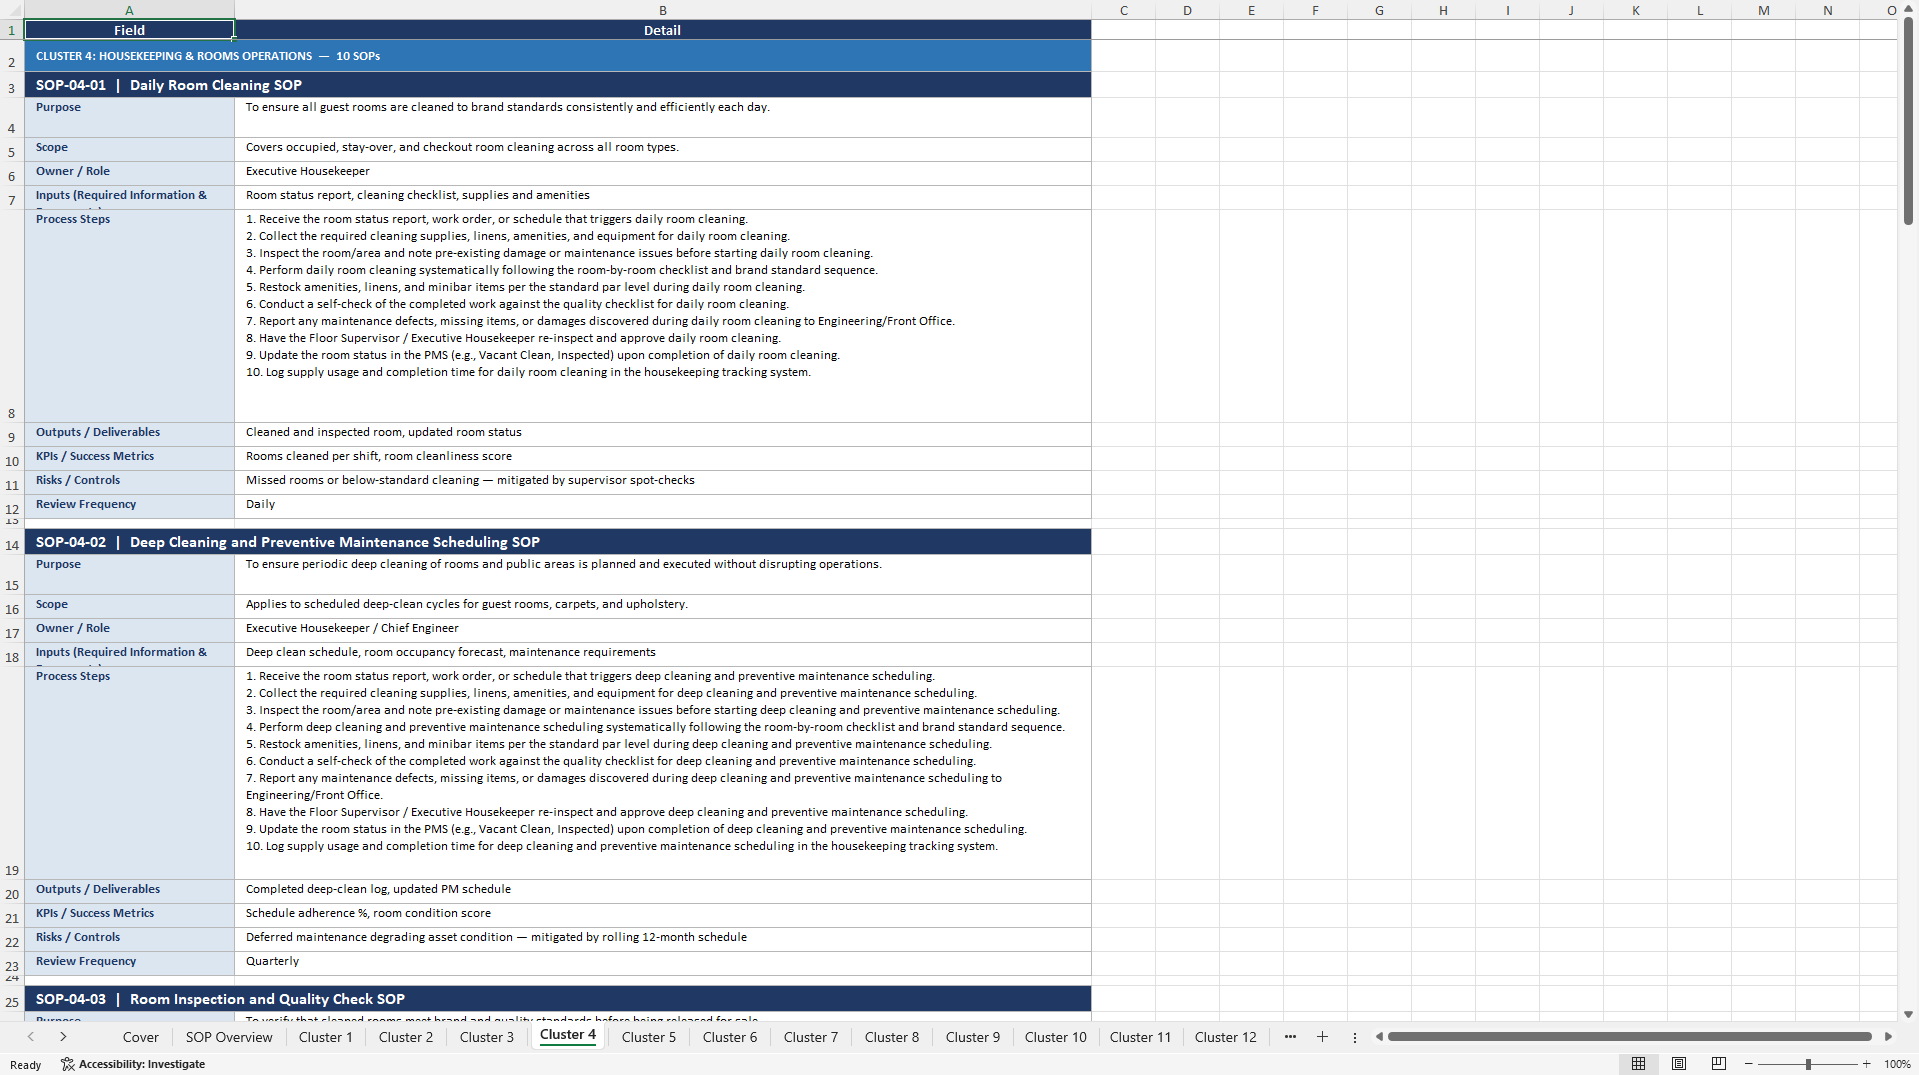Click 'Rooms cleaned per shift' KPI cell
1919x1075 pixels.
point(662,457)
